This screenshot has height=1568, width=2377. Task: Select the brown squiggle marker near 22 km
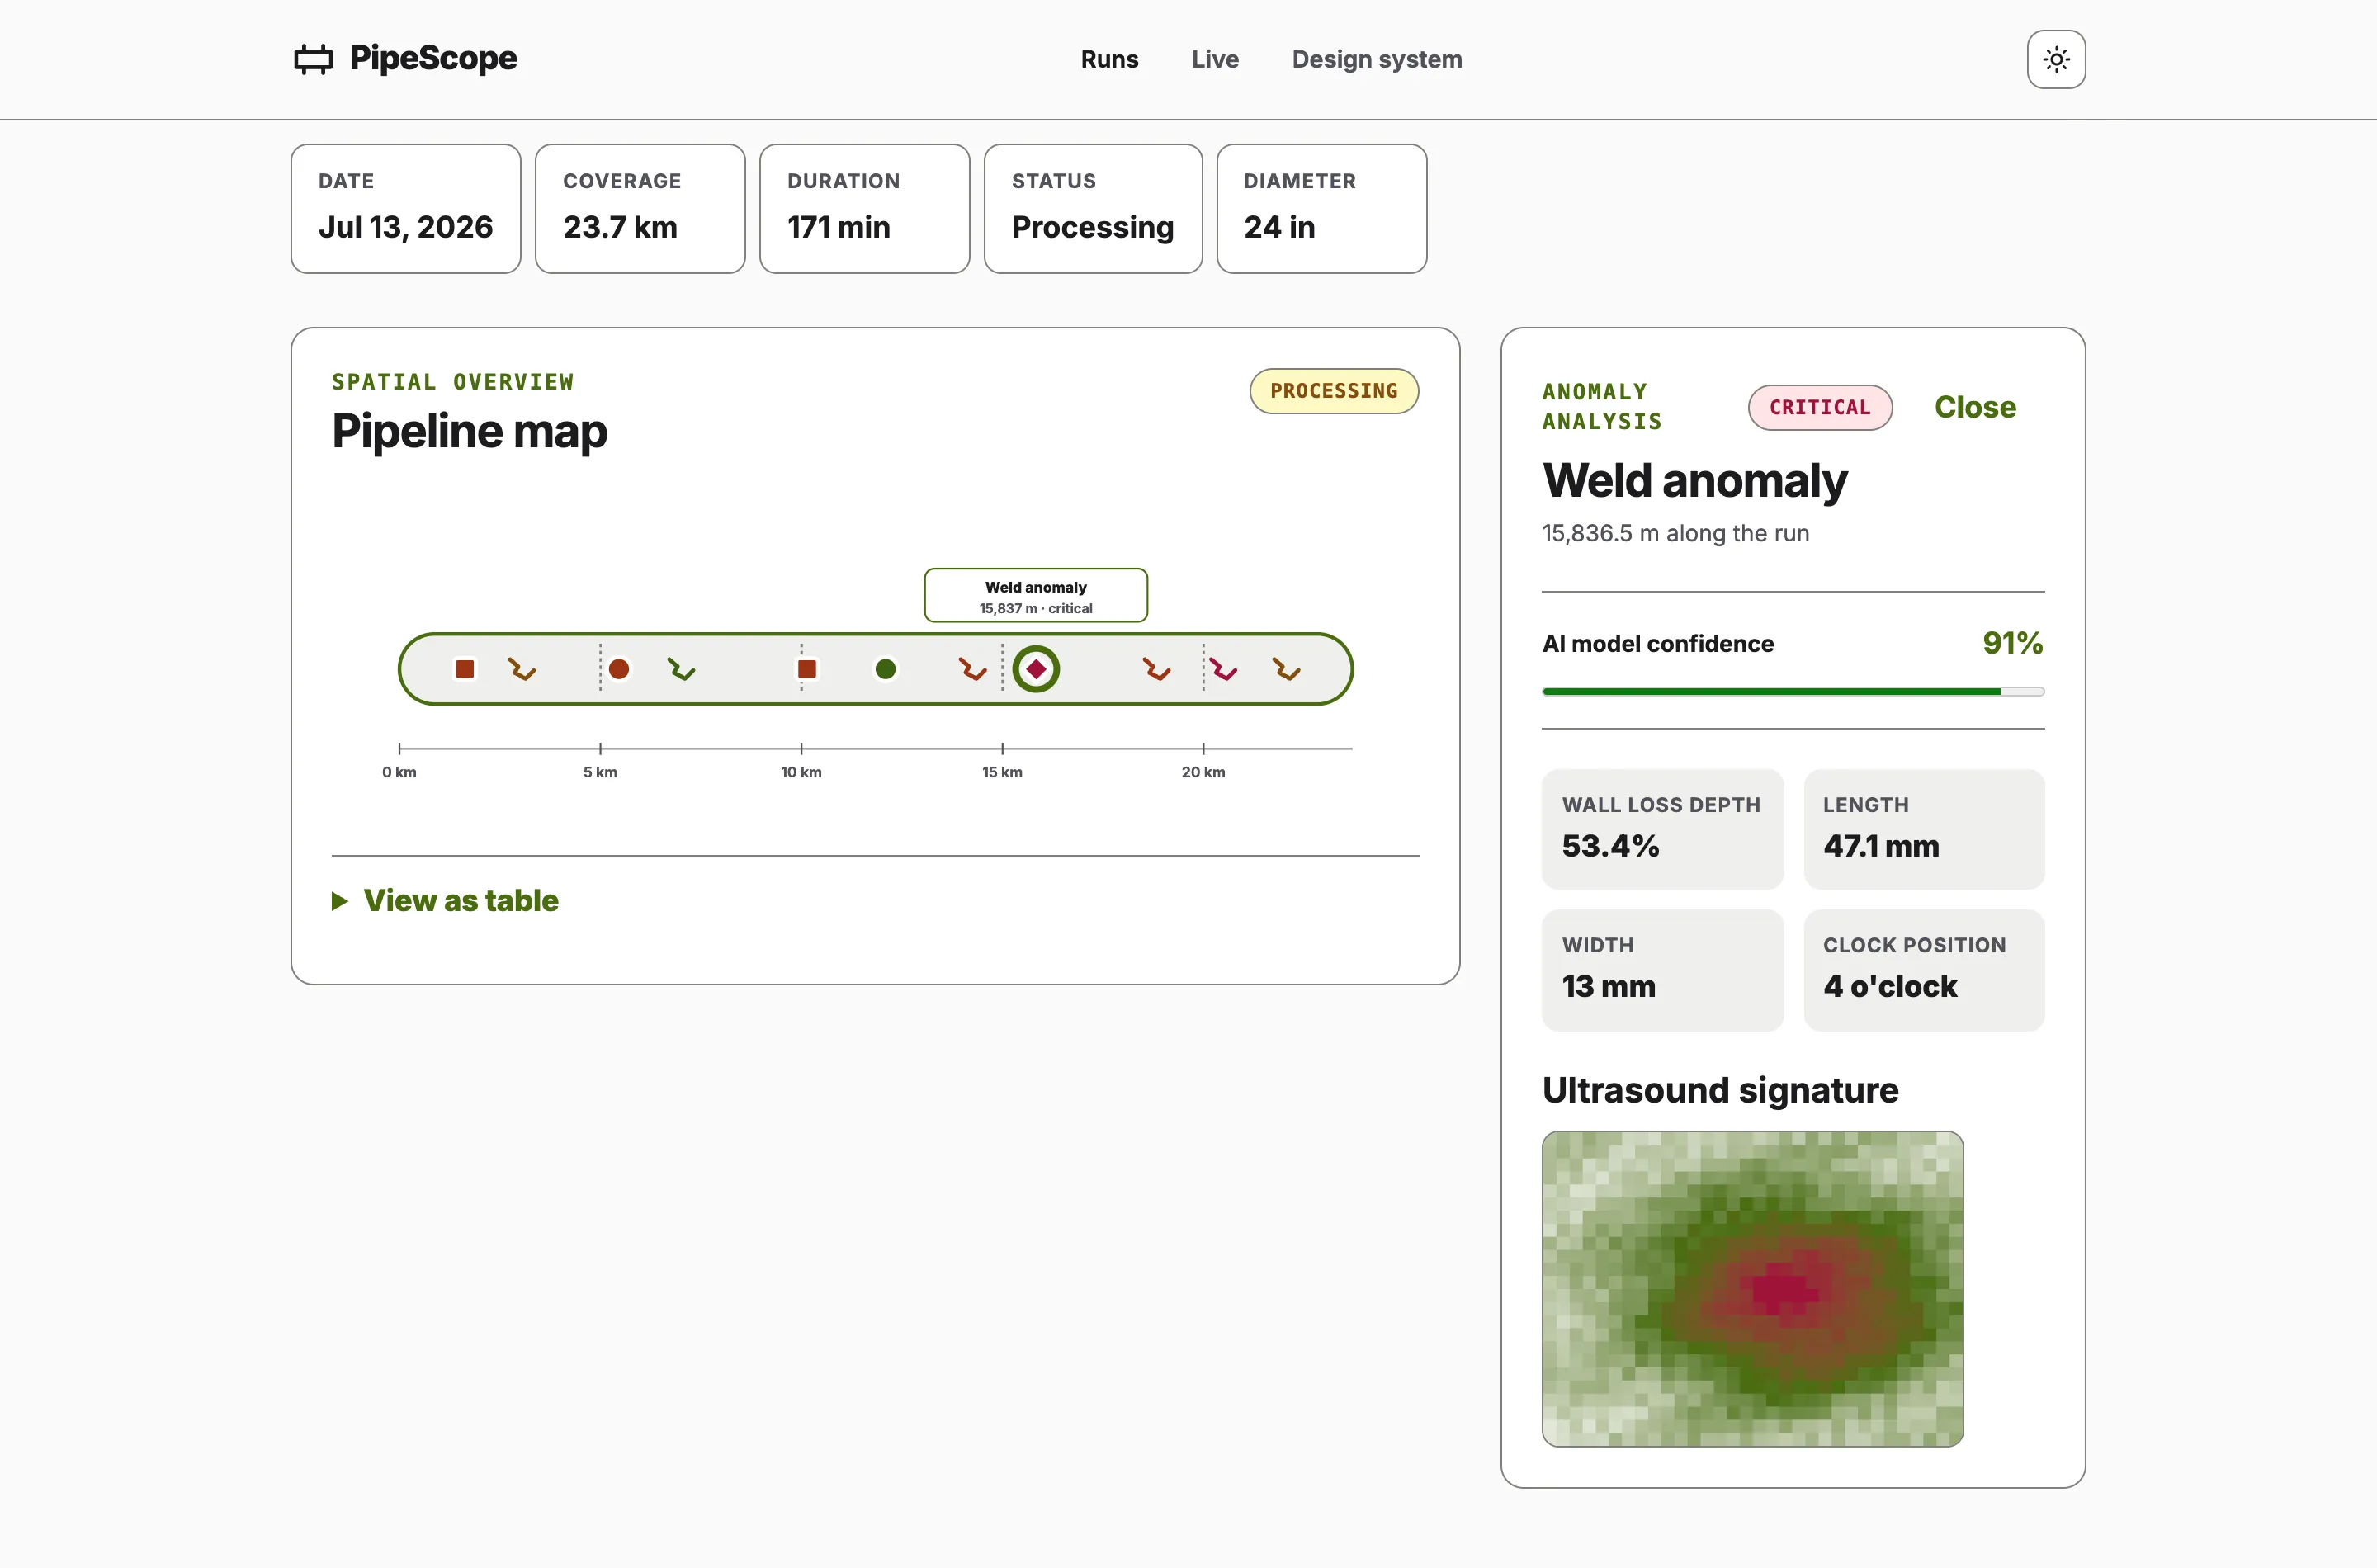point(1287,669)
